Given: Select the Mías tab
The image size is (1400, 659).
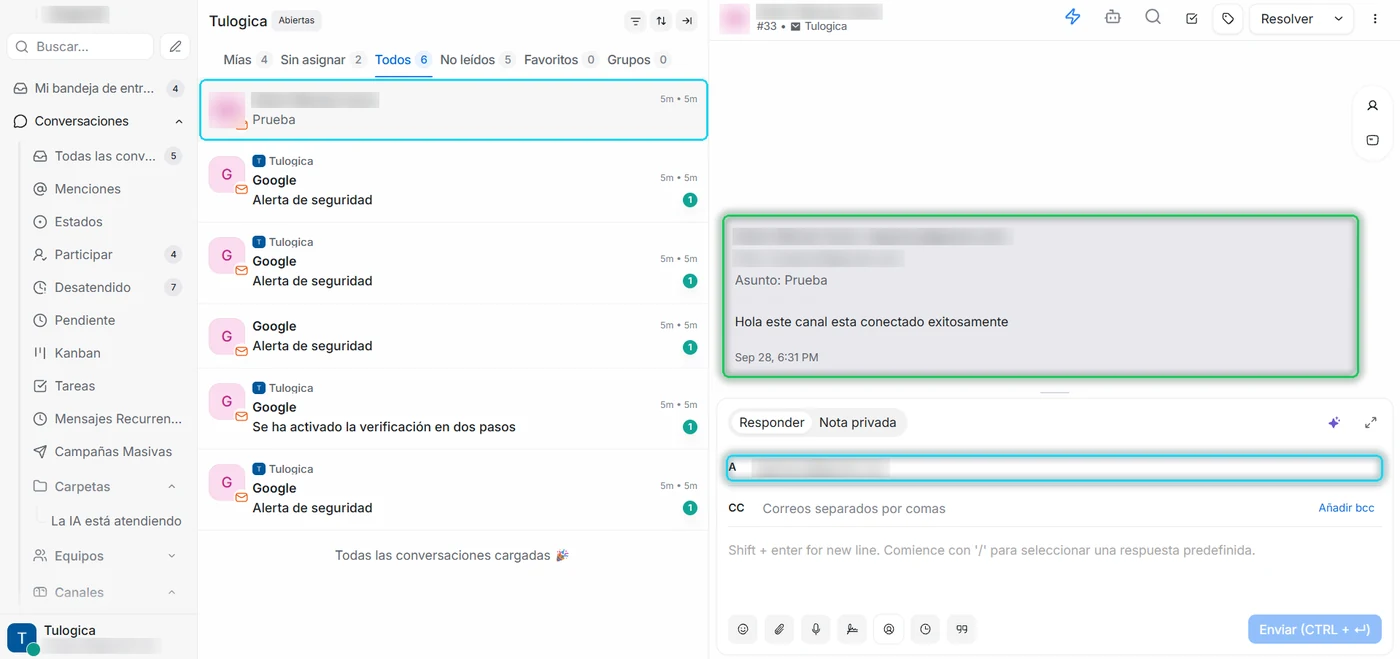Looking at the screenshot, I should point(246,60).
